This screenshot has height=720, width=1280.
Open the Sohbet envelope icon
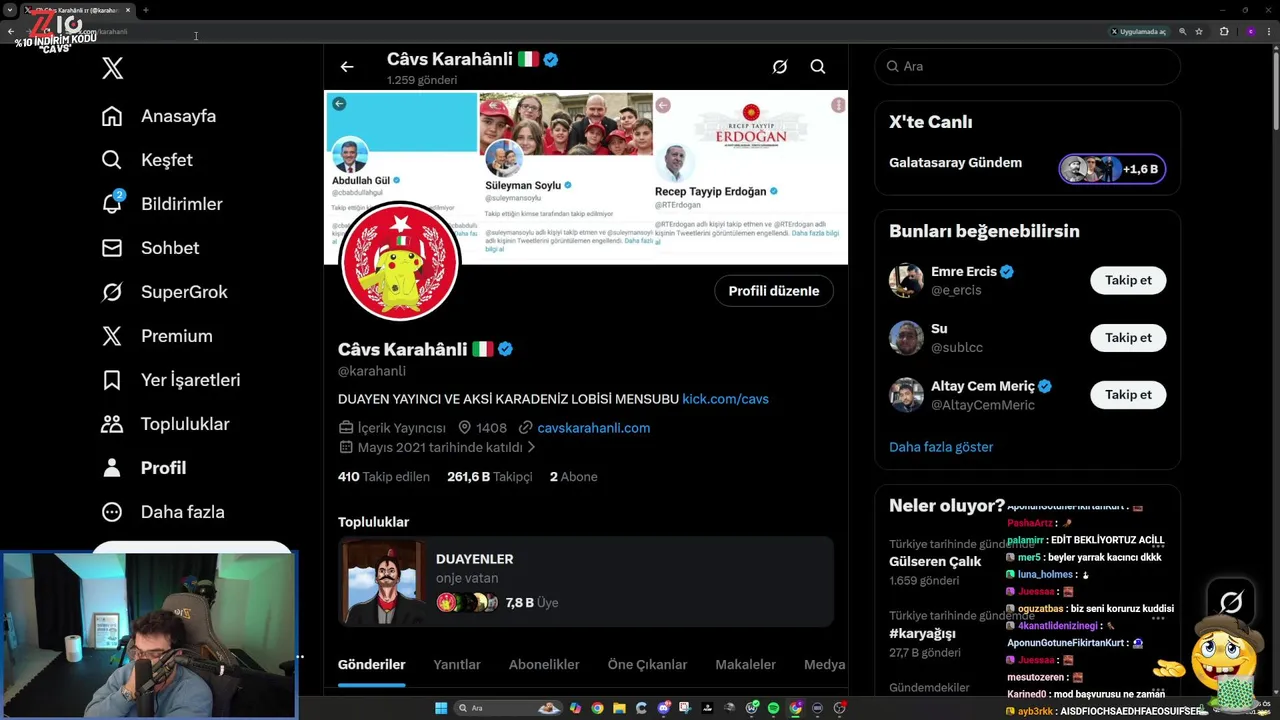[112, 248]
